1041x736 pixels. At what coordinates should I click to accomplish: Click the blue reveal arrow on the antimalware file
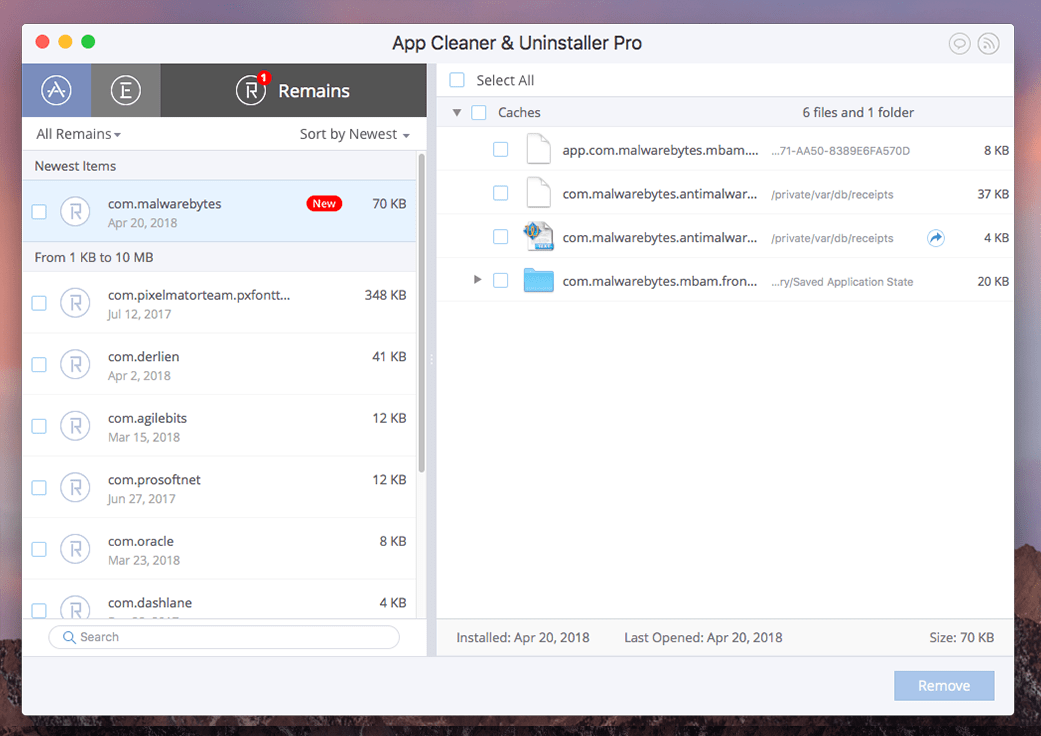935,238
